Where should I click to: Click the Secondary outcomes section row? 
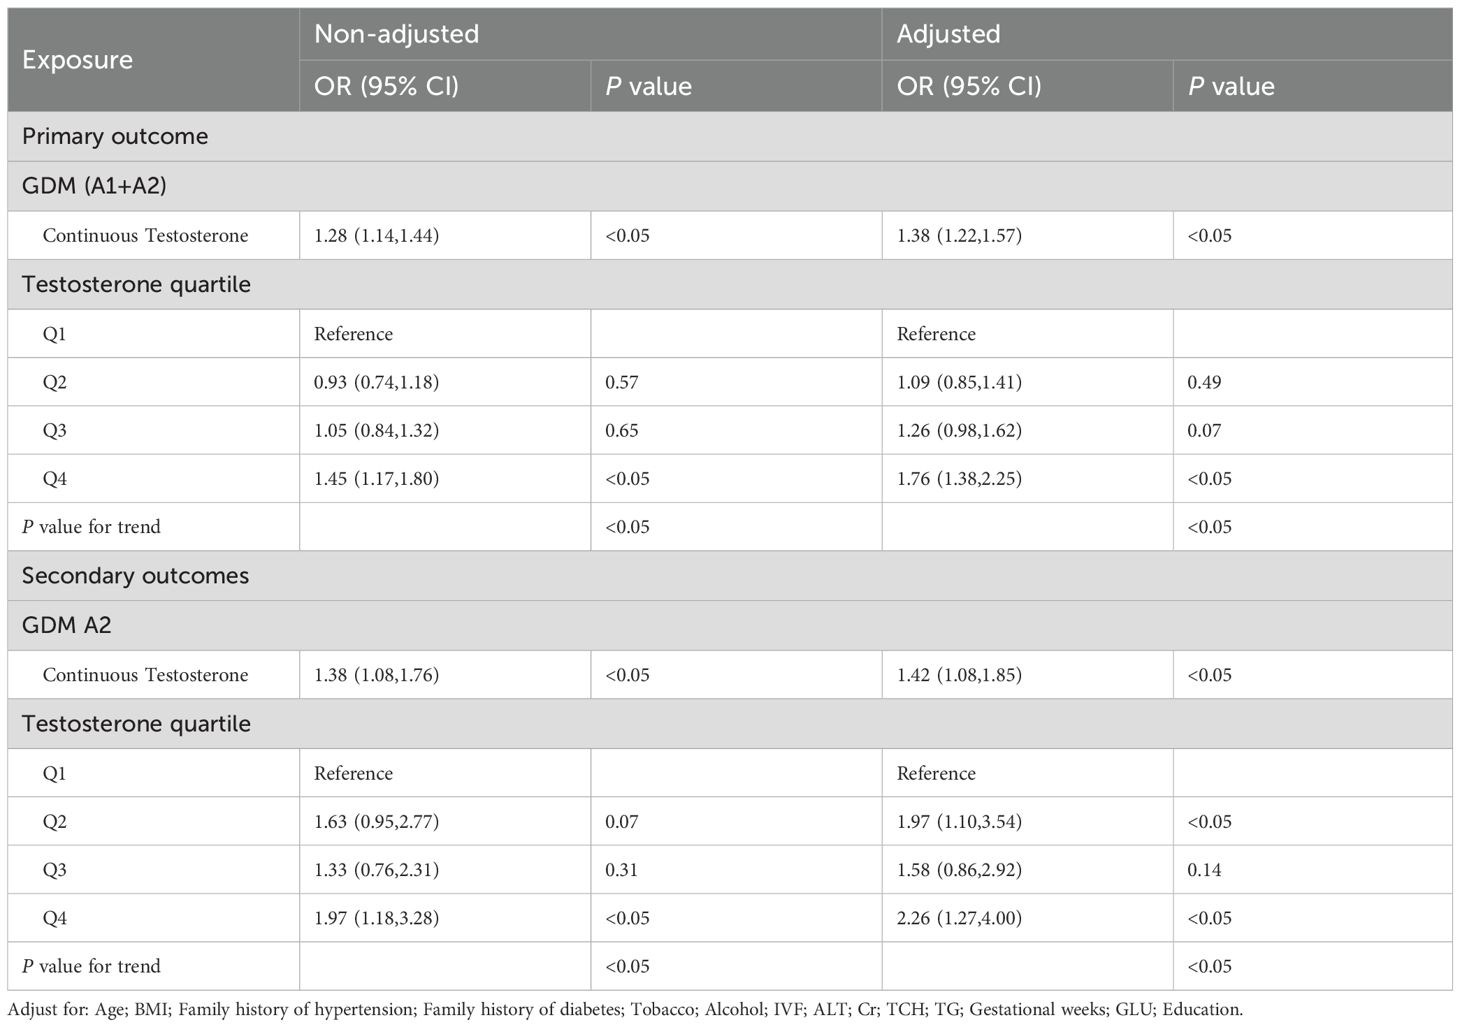tap(730, 576)
